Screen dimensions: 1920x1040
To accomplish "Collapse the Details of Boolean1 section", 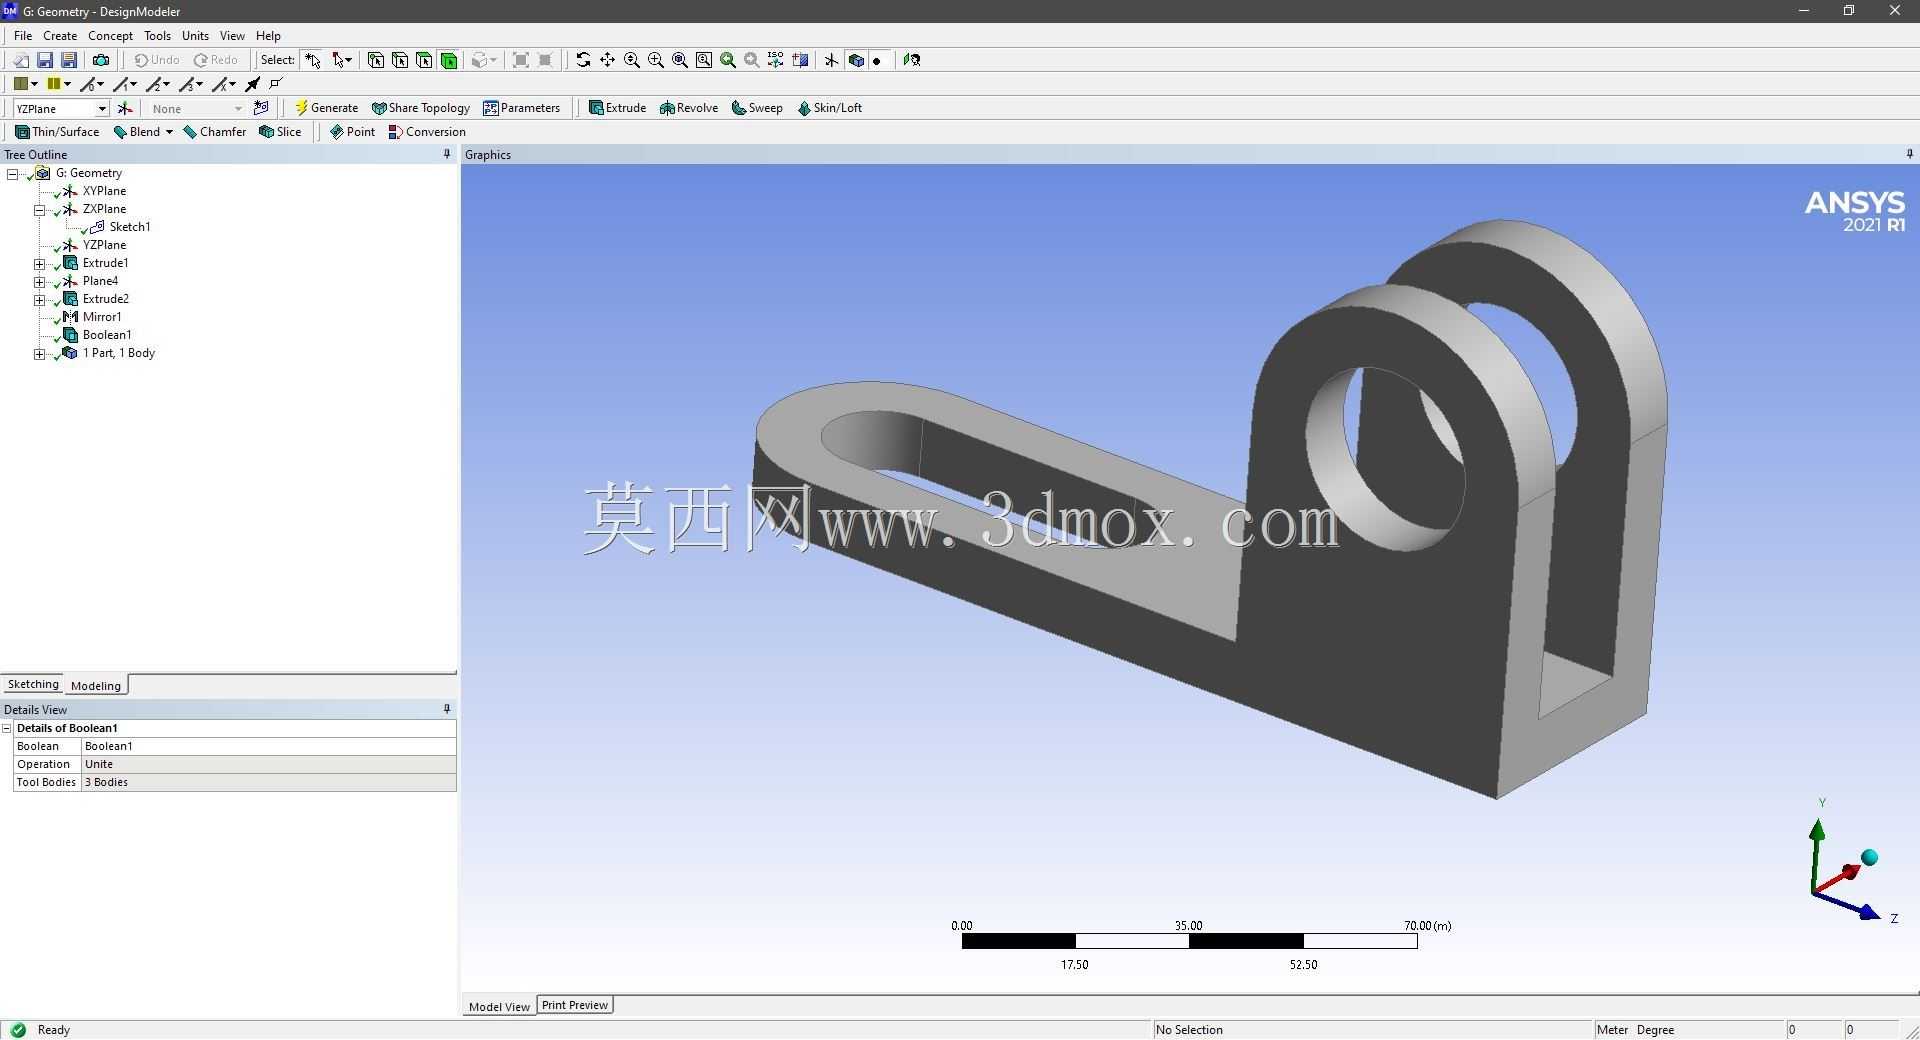I will [x=7, y=728].
